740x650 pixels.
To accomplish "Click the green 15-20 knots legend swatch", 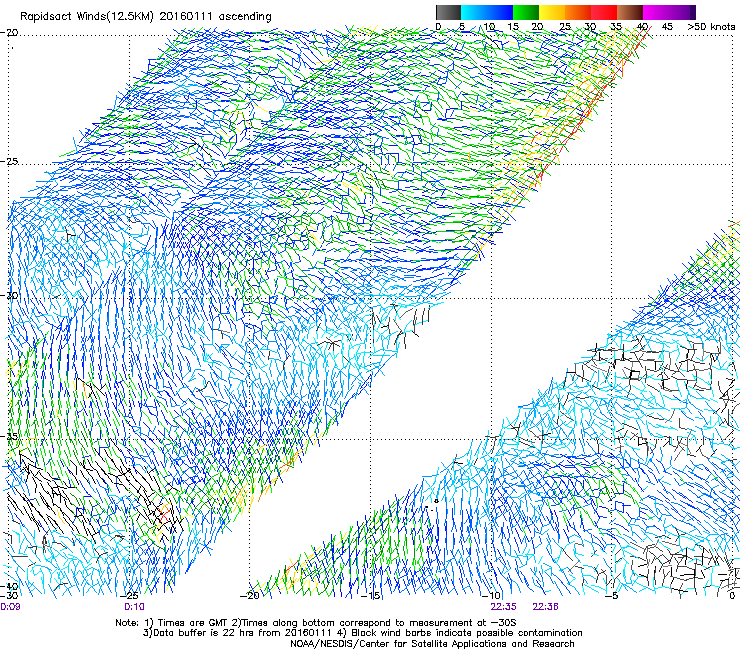I will click(x=526, y=12).
